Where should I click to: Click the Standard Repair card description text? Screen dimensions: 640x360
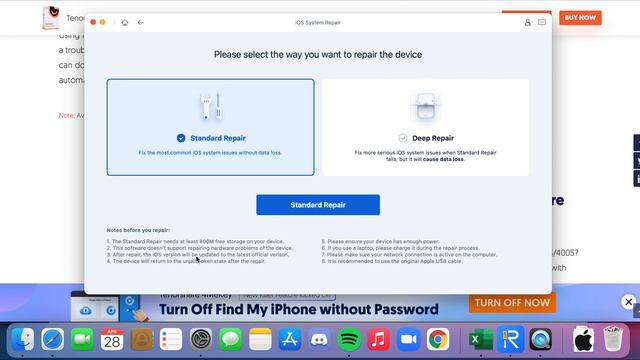tap(210, 153)
